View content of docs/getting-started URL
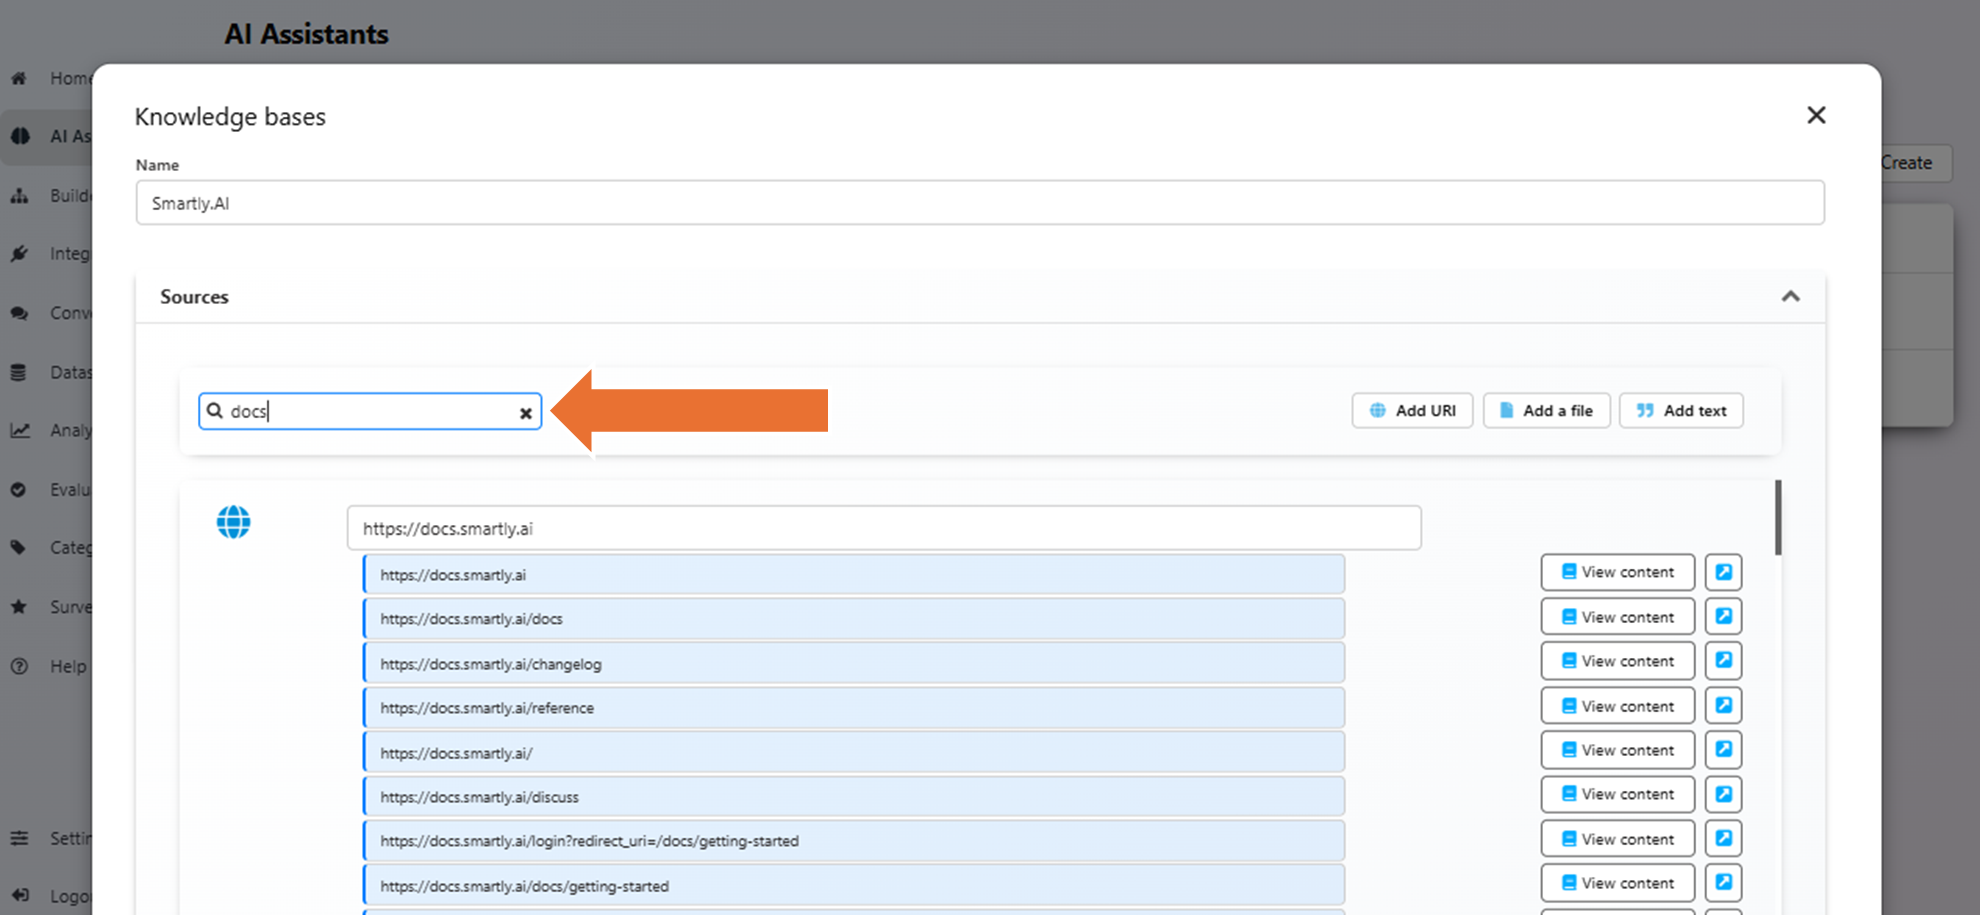Viewport: 1980px width, 915px height. tap(1617, 883)
